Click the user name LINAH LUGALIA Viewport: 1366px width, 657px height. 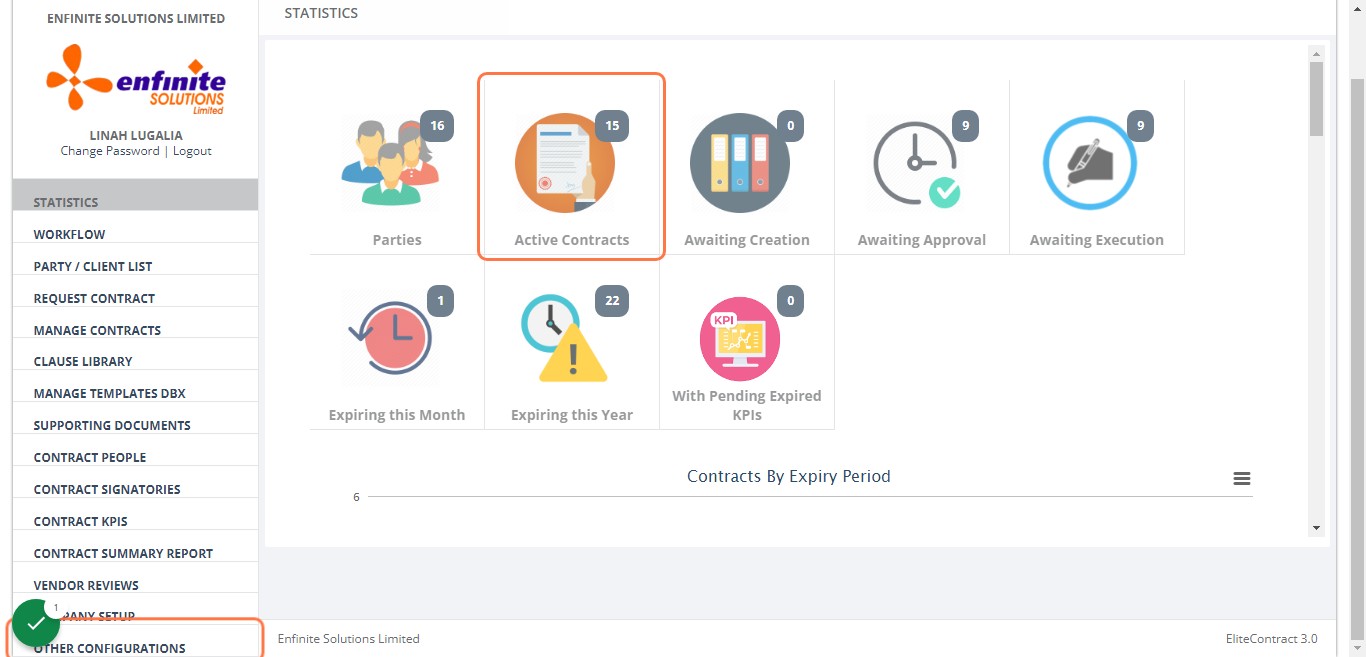(136, 135)
